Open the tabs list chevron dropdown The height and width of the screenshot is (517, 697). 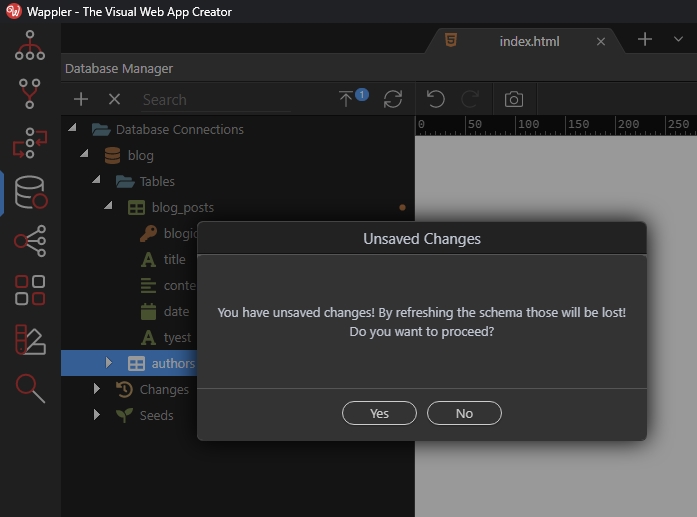(678, 39)
